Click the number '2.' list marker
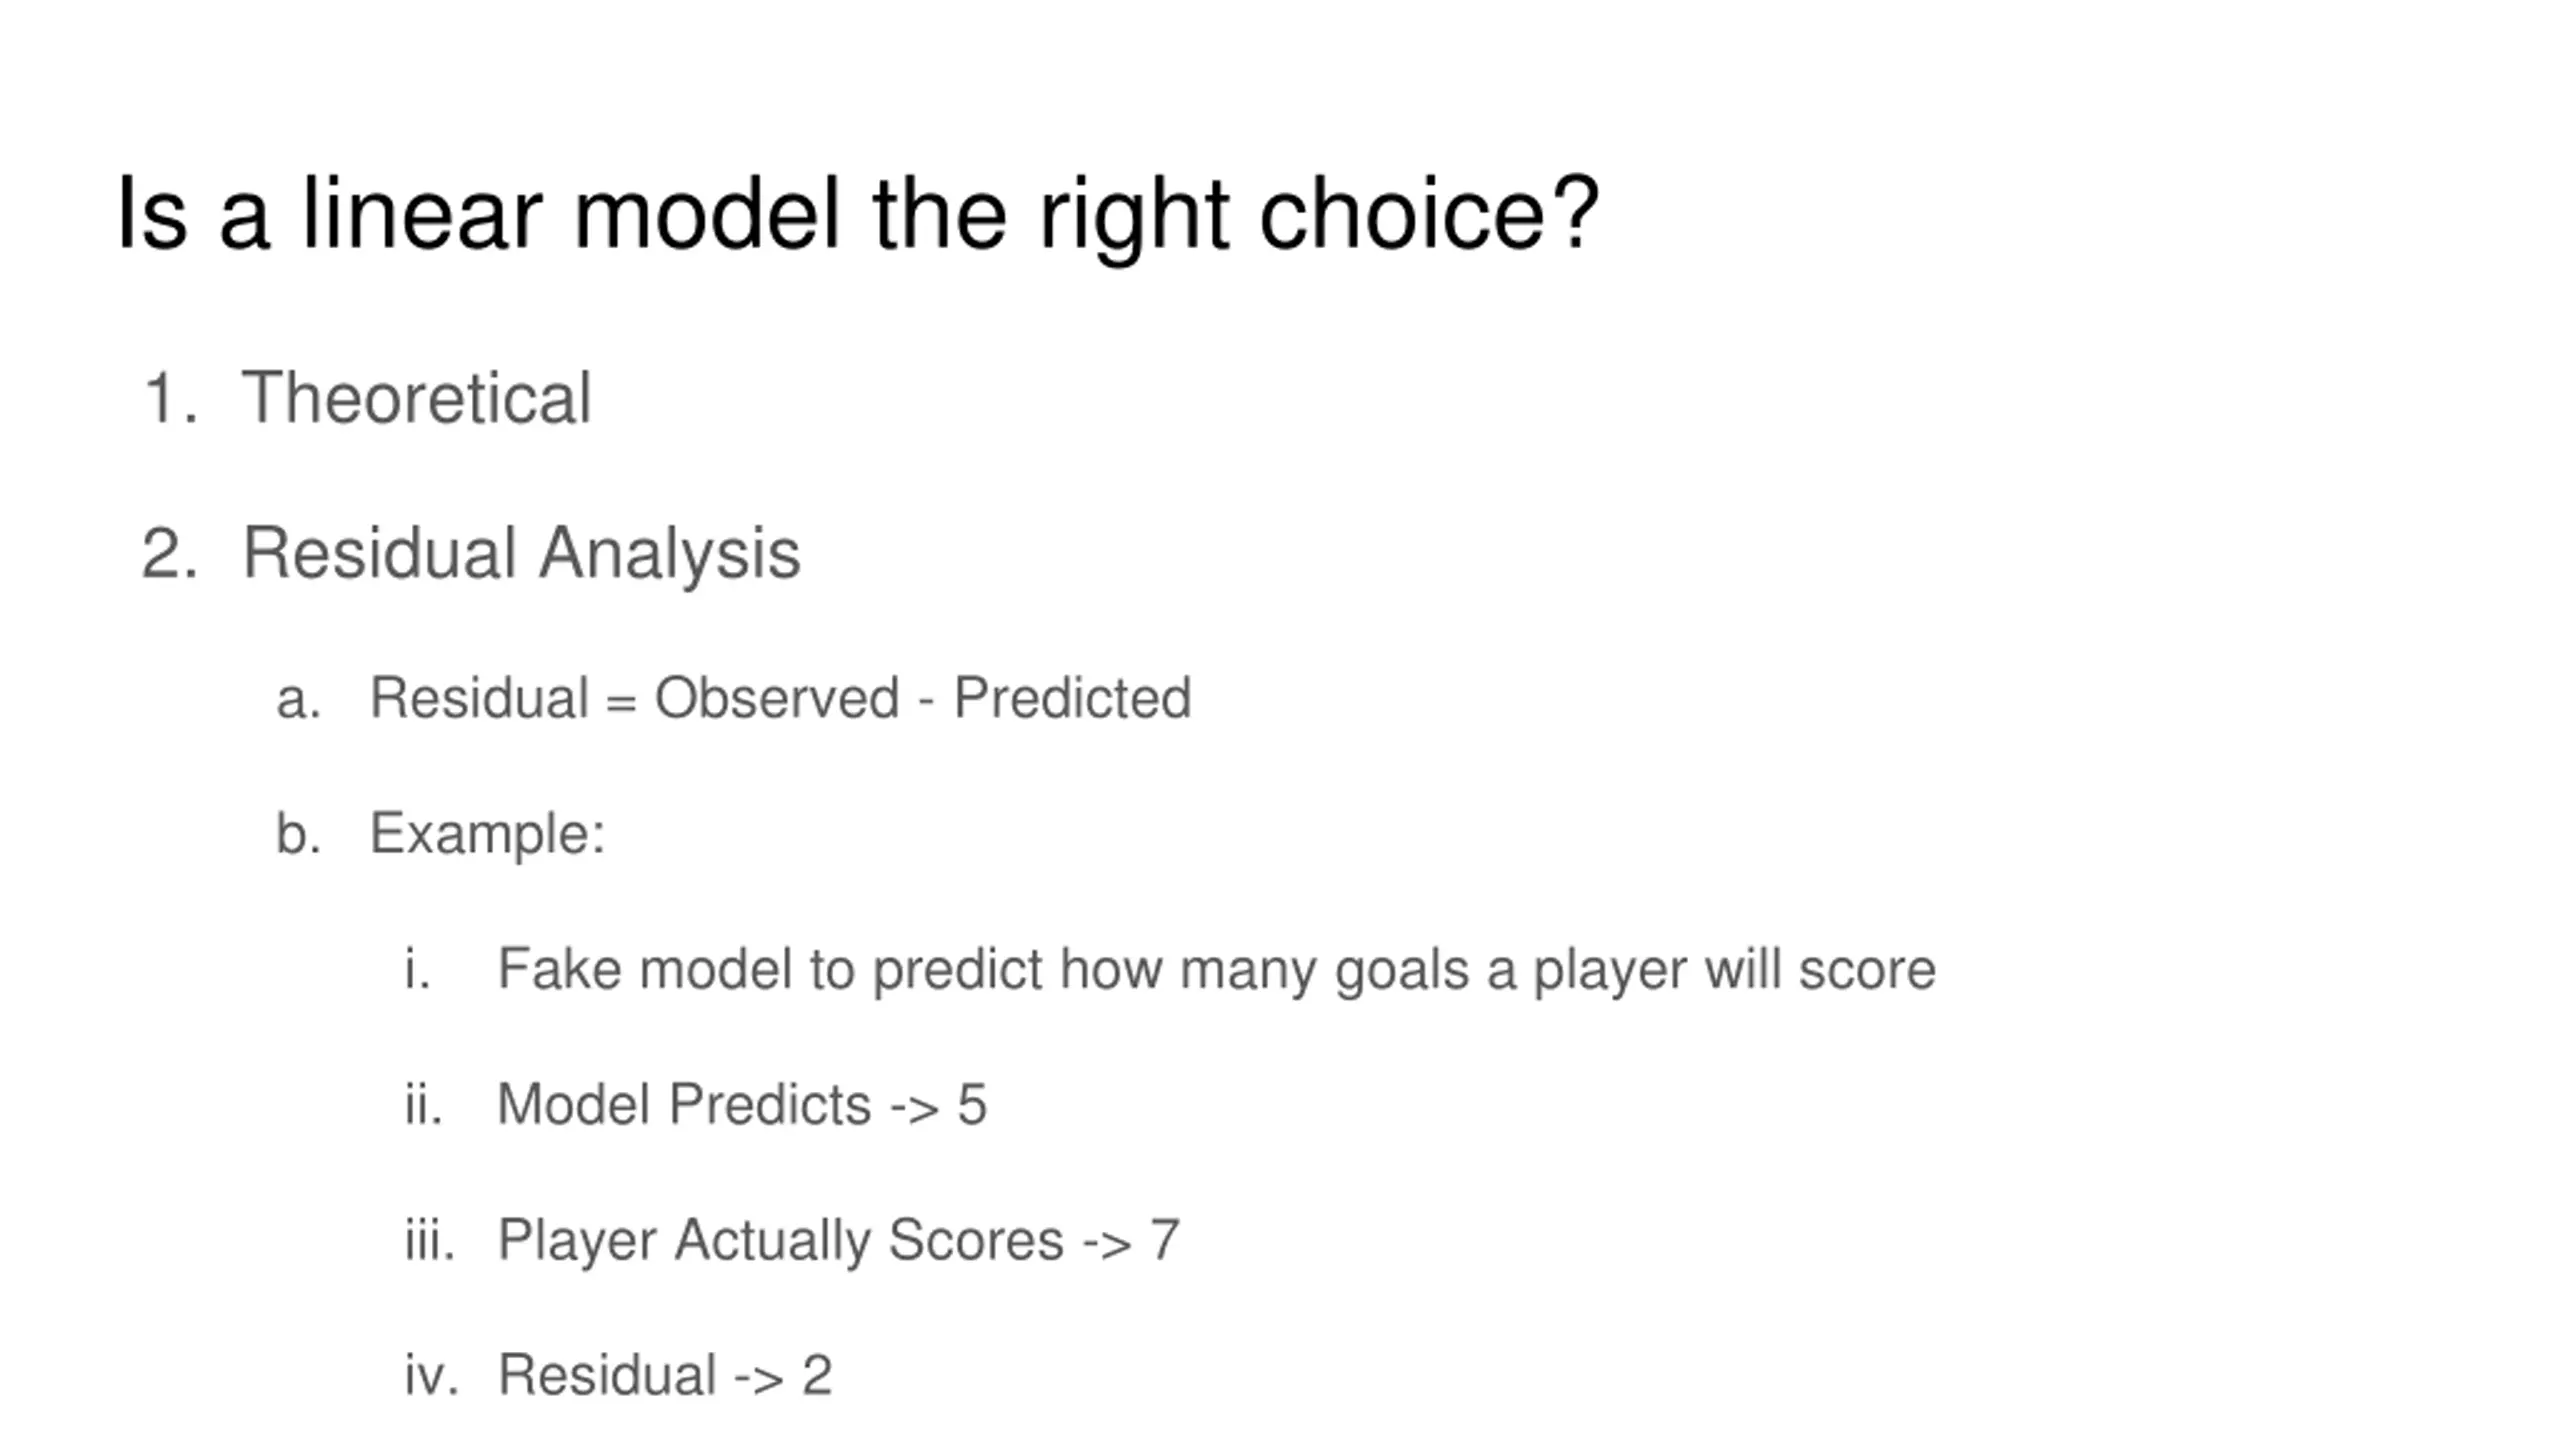The width and height of the screenshot is (2560, 1440). tap(169, 554)
